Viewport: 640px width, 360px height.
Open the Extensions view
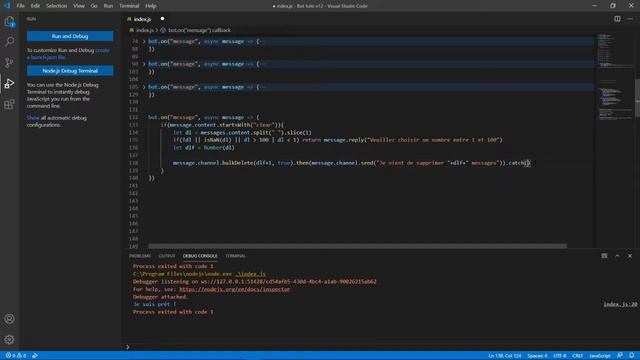9,104
